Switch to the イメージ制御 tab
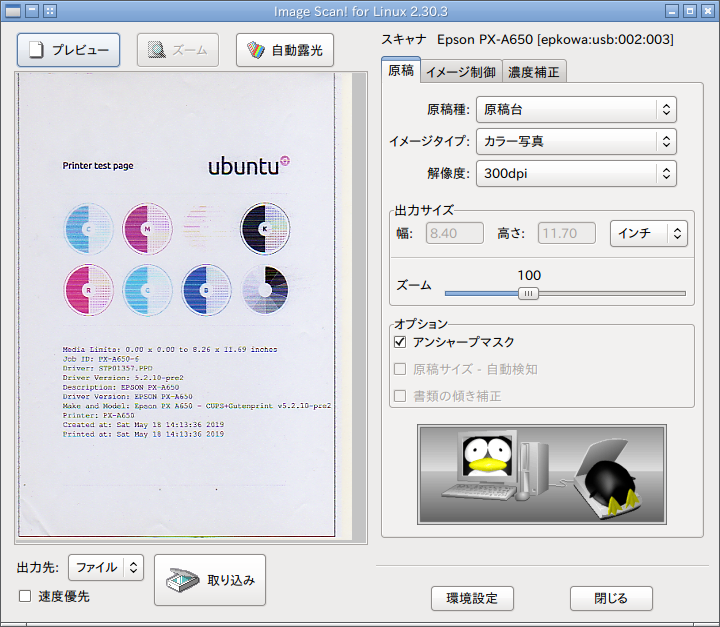 click(x=461, y=72)
